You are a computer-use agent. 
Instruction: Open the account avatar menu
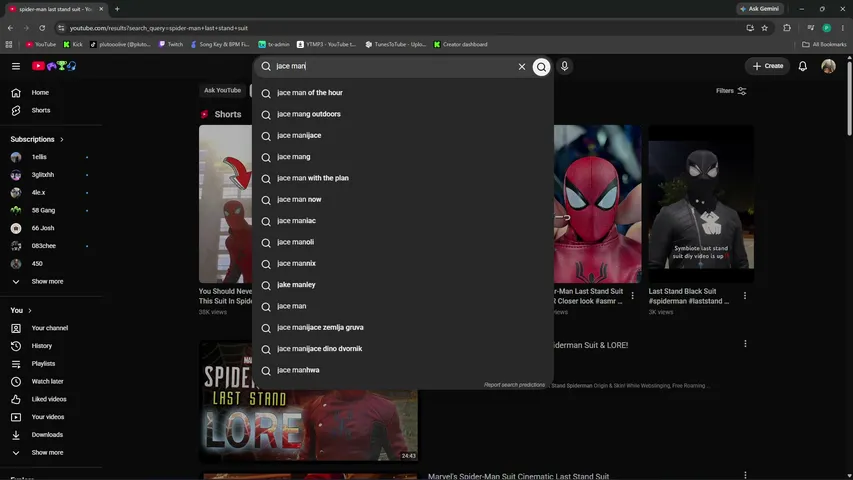828,66
